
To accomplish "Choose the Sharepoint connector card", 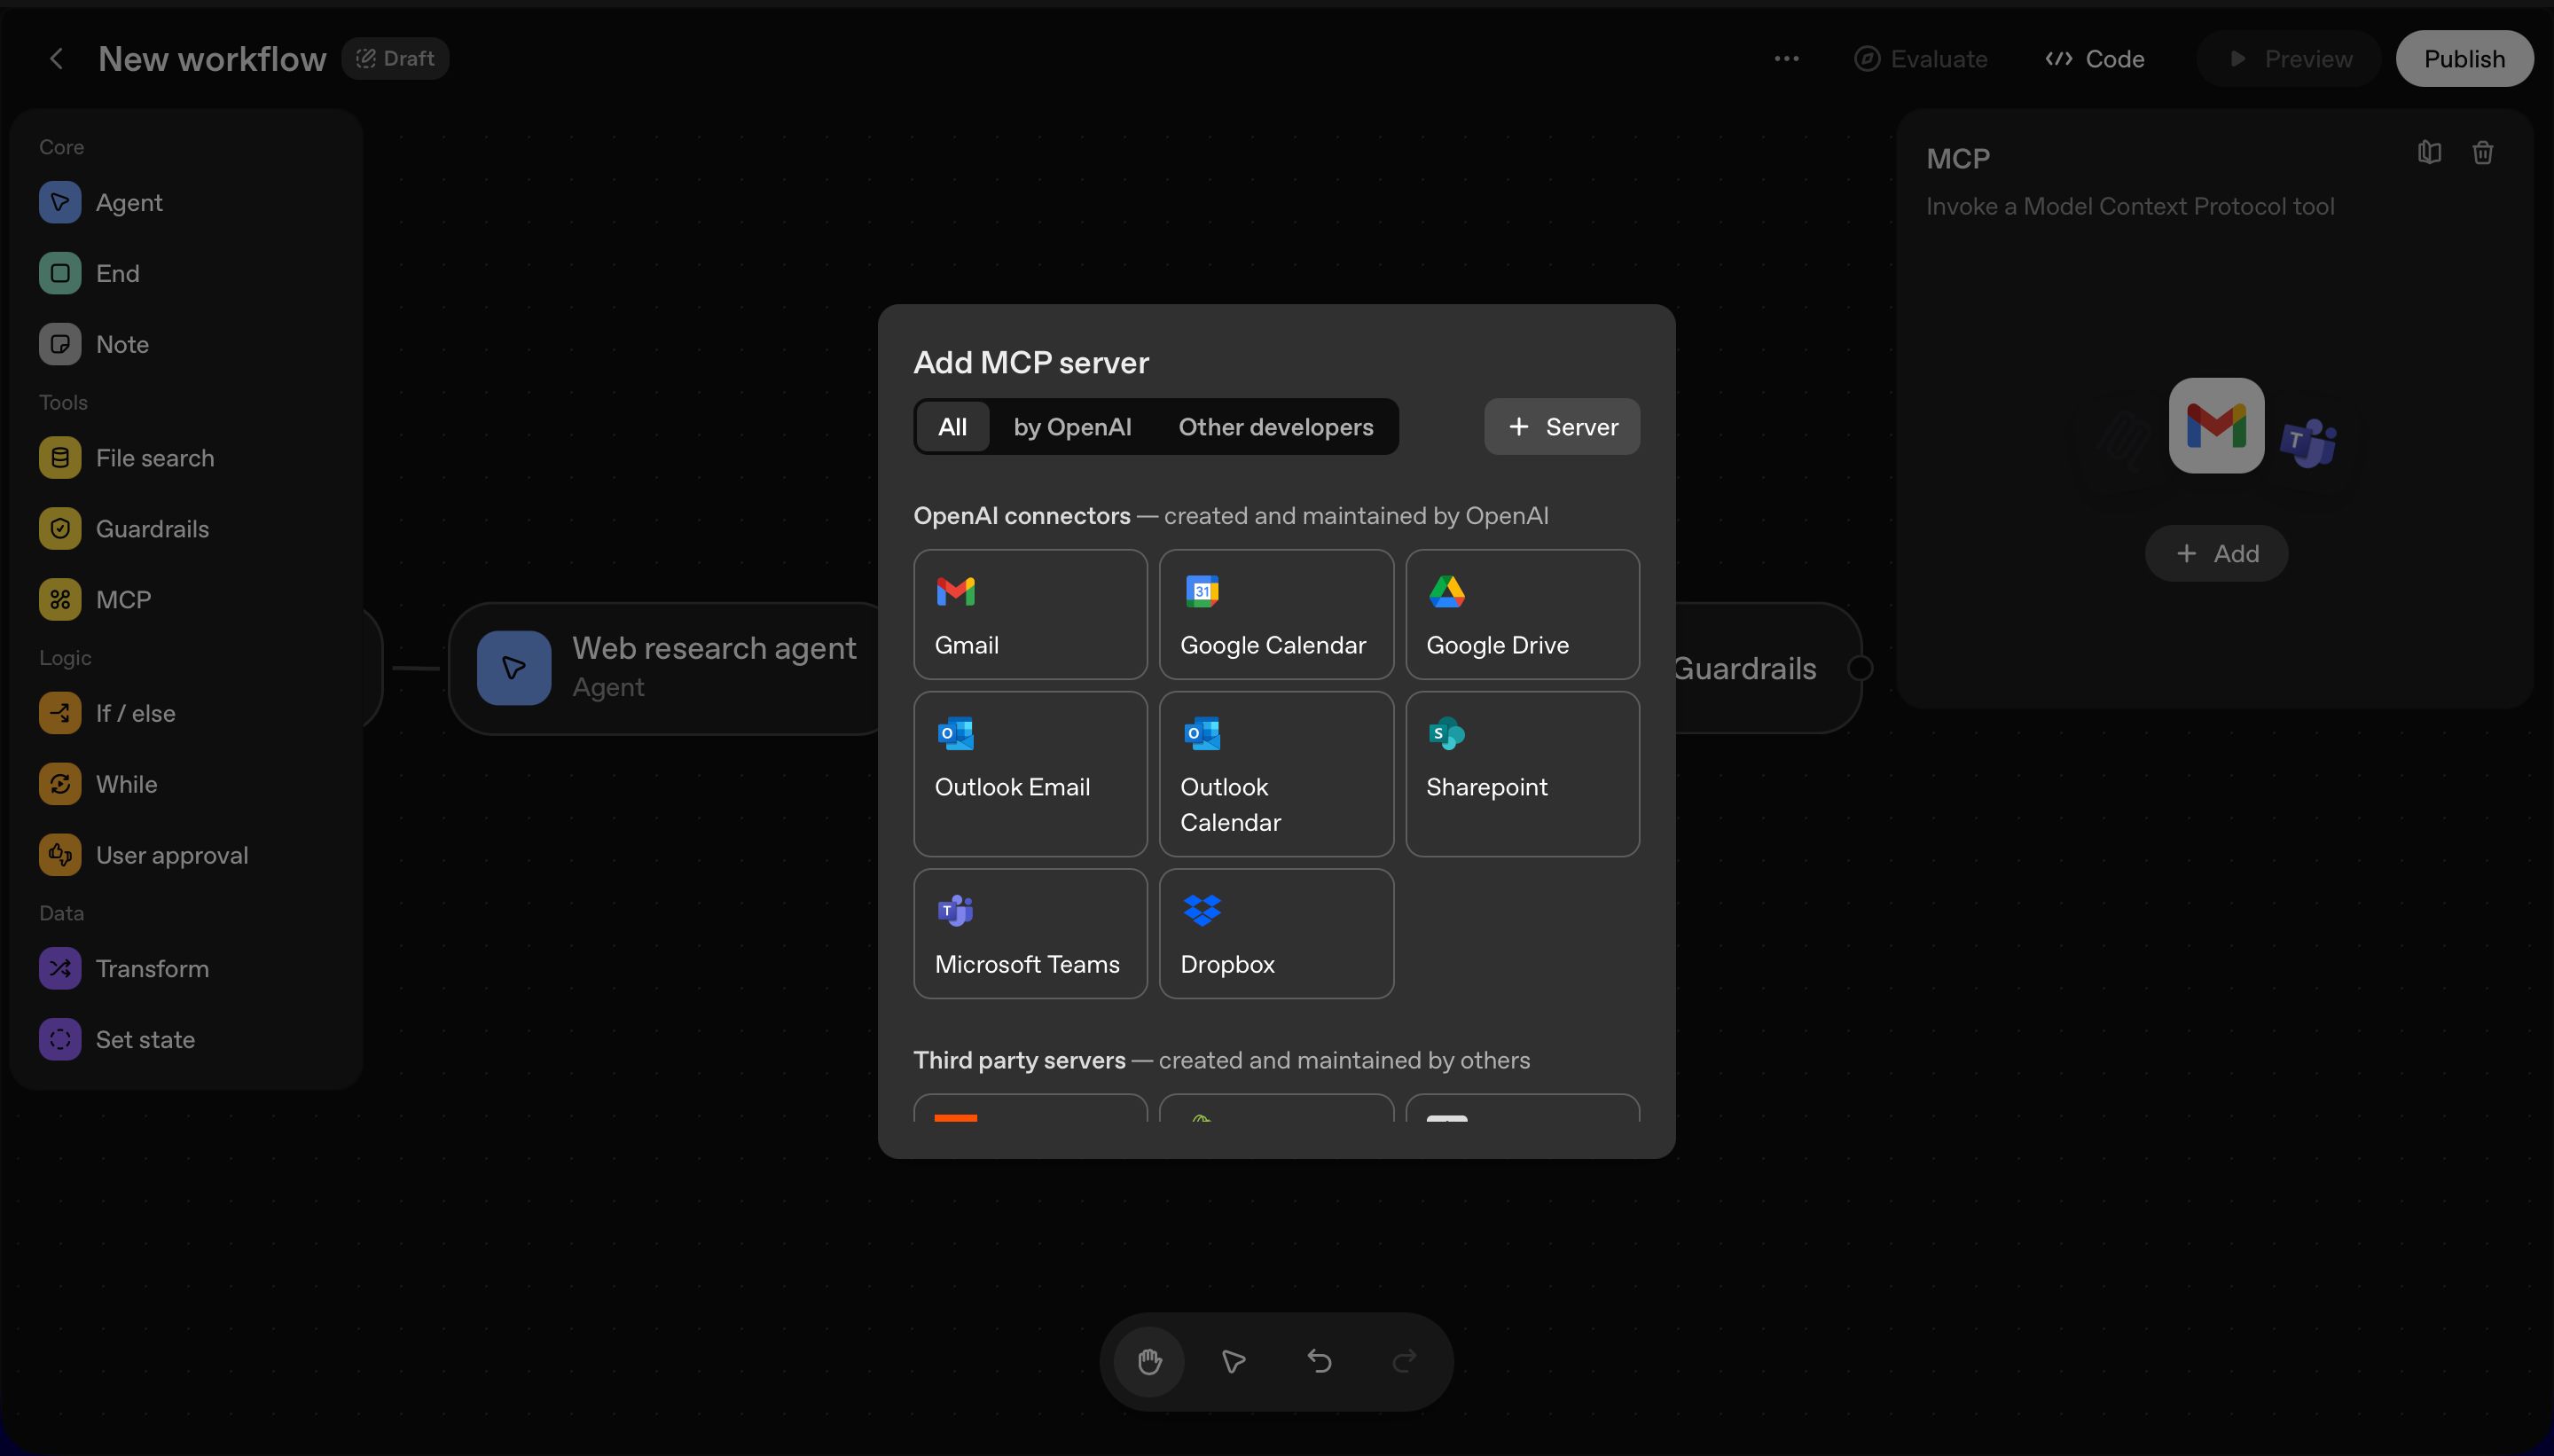I will (x=1521, y=773).
